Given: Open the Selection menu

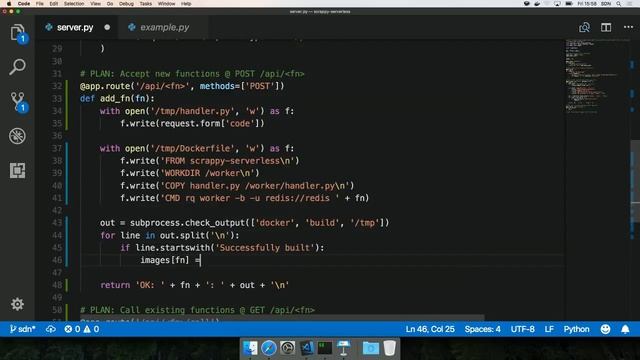Looking at the screenshot, I should coord(74,4).
